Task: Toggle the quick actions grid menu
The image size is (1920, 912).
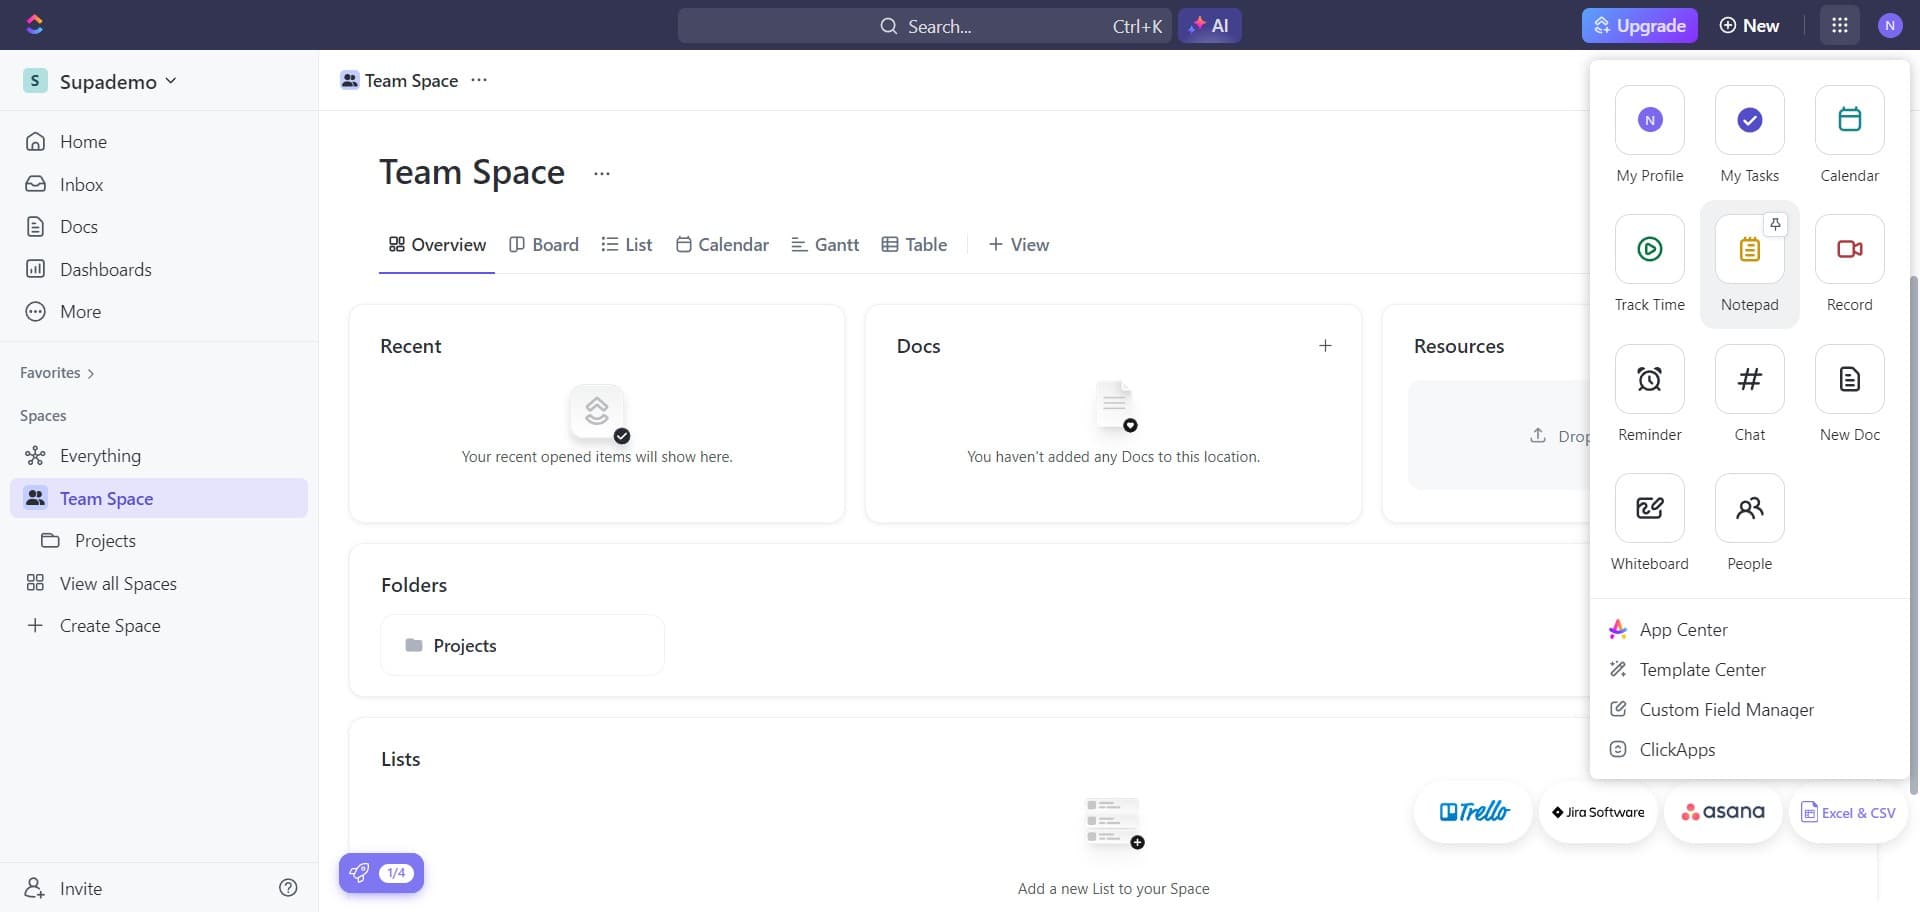Action: (1839, 26)
